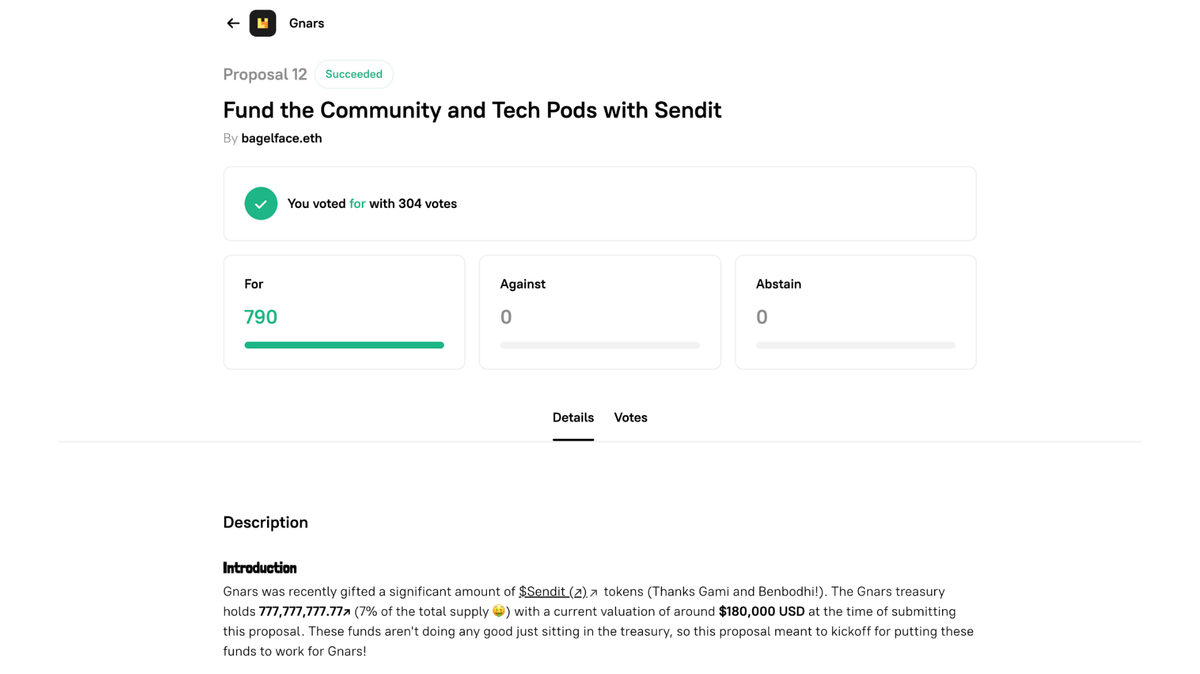Click the Abstain votes progress bar
This screenshot has width=1200, height=674.
coord(856,345)
